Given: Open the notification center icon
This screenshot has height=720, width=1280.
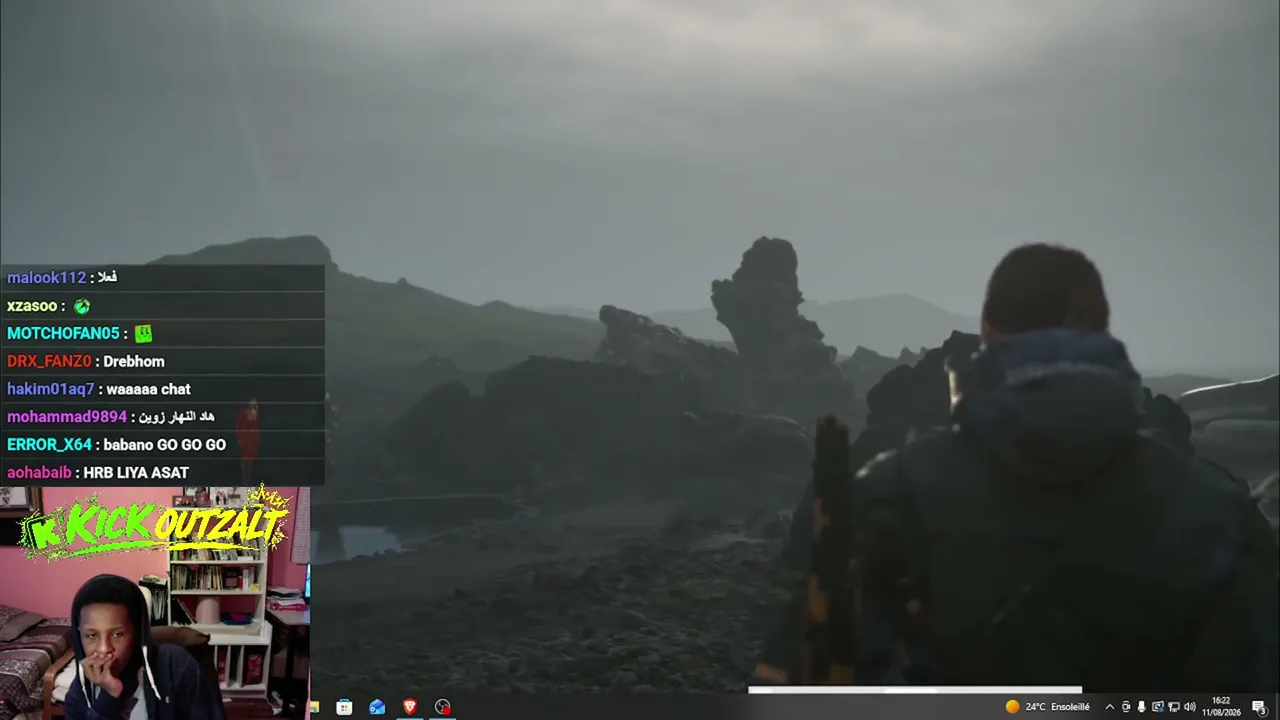Looking at the screenshot, I should click(1259, 707).
